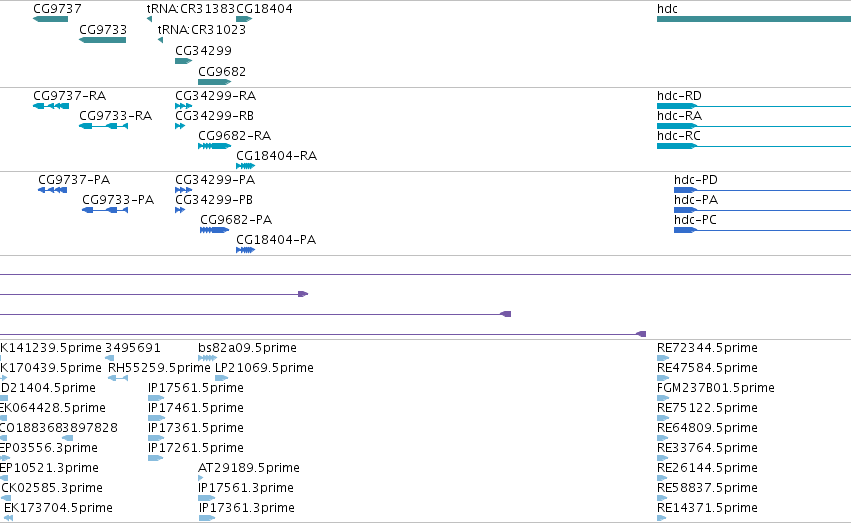This screenshot has width=851, height=523.
Task: Select the 3495691 feature label
Action: click(x=132, y=348)
